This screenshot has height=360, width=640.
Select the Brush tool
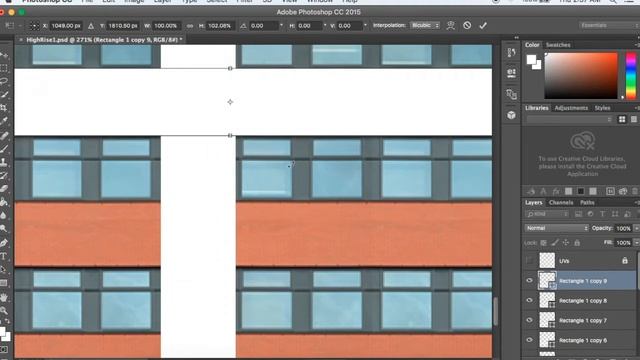coord(4,149)
